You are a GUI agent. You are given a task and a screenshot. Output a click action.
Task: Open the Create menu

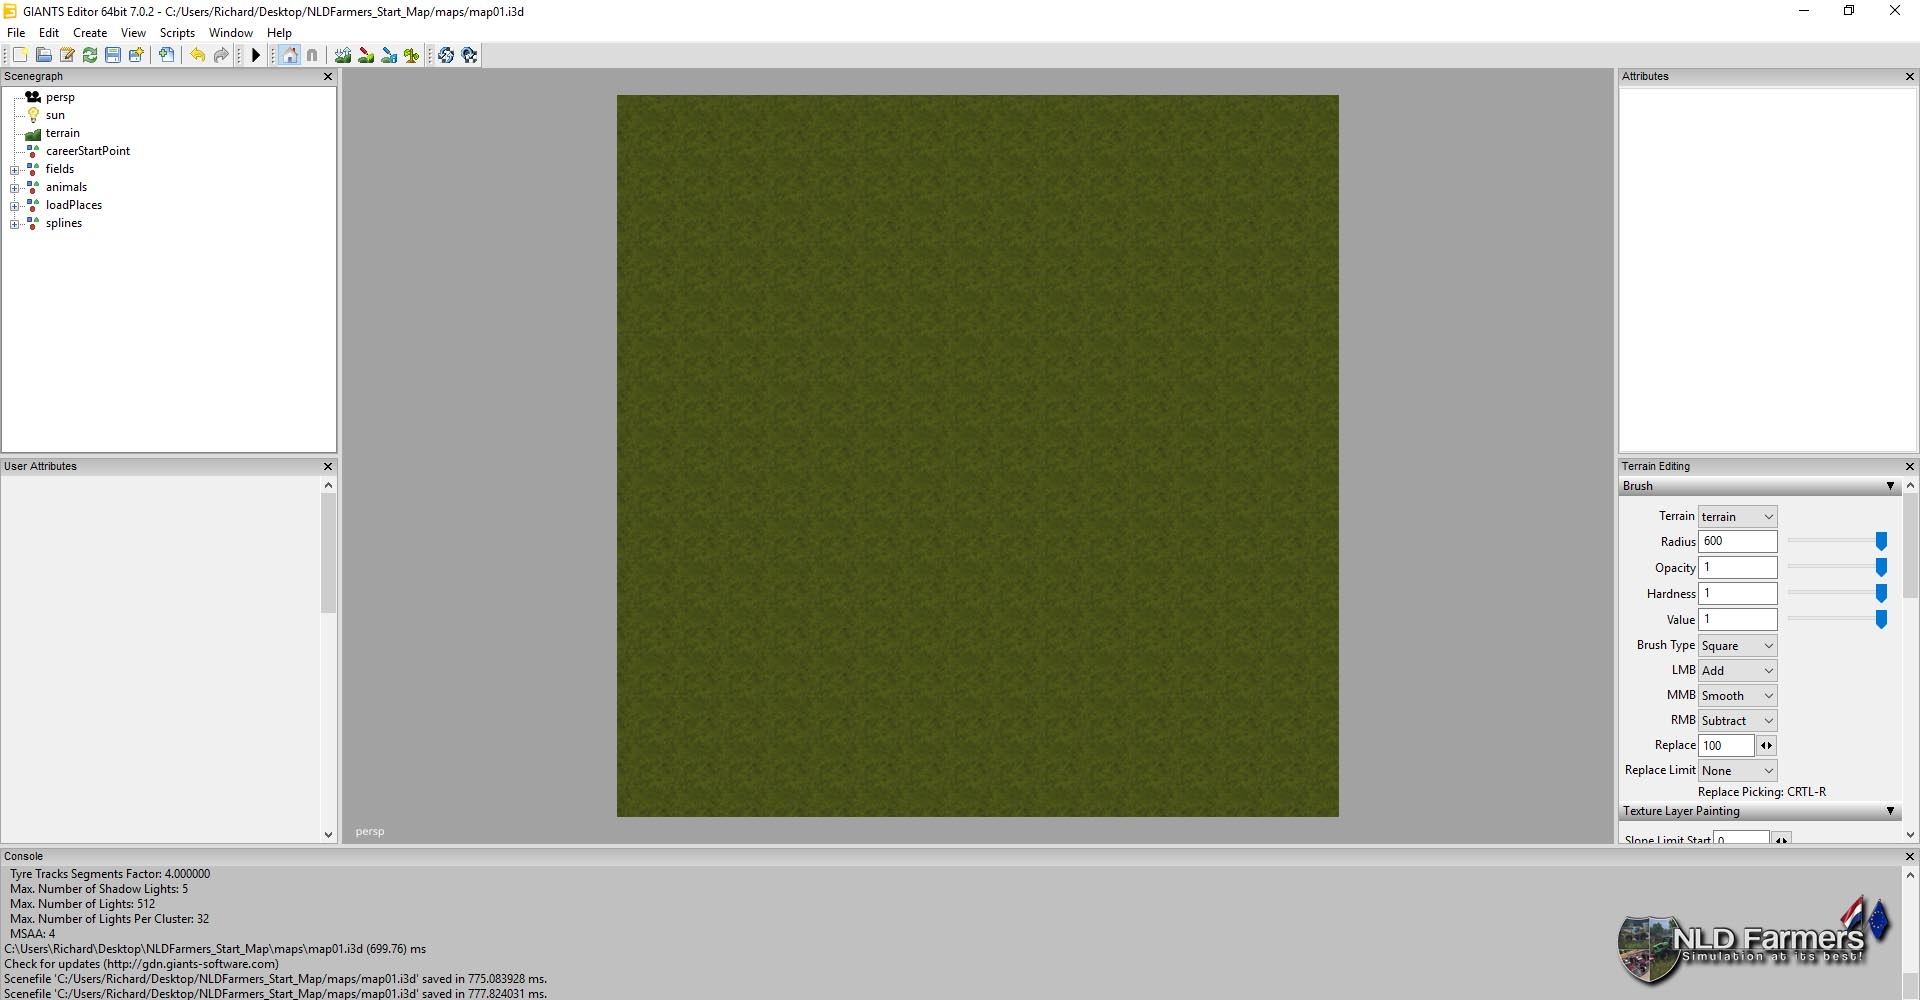90,33
